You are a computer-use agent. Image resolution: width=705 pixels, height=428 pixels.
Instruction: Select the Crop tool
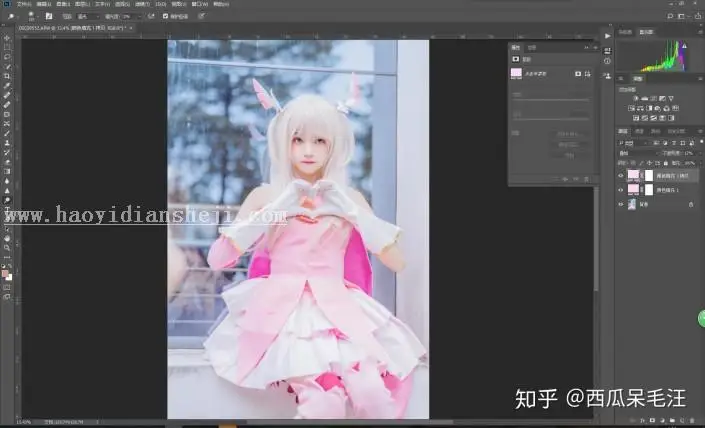7,76
